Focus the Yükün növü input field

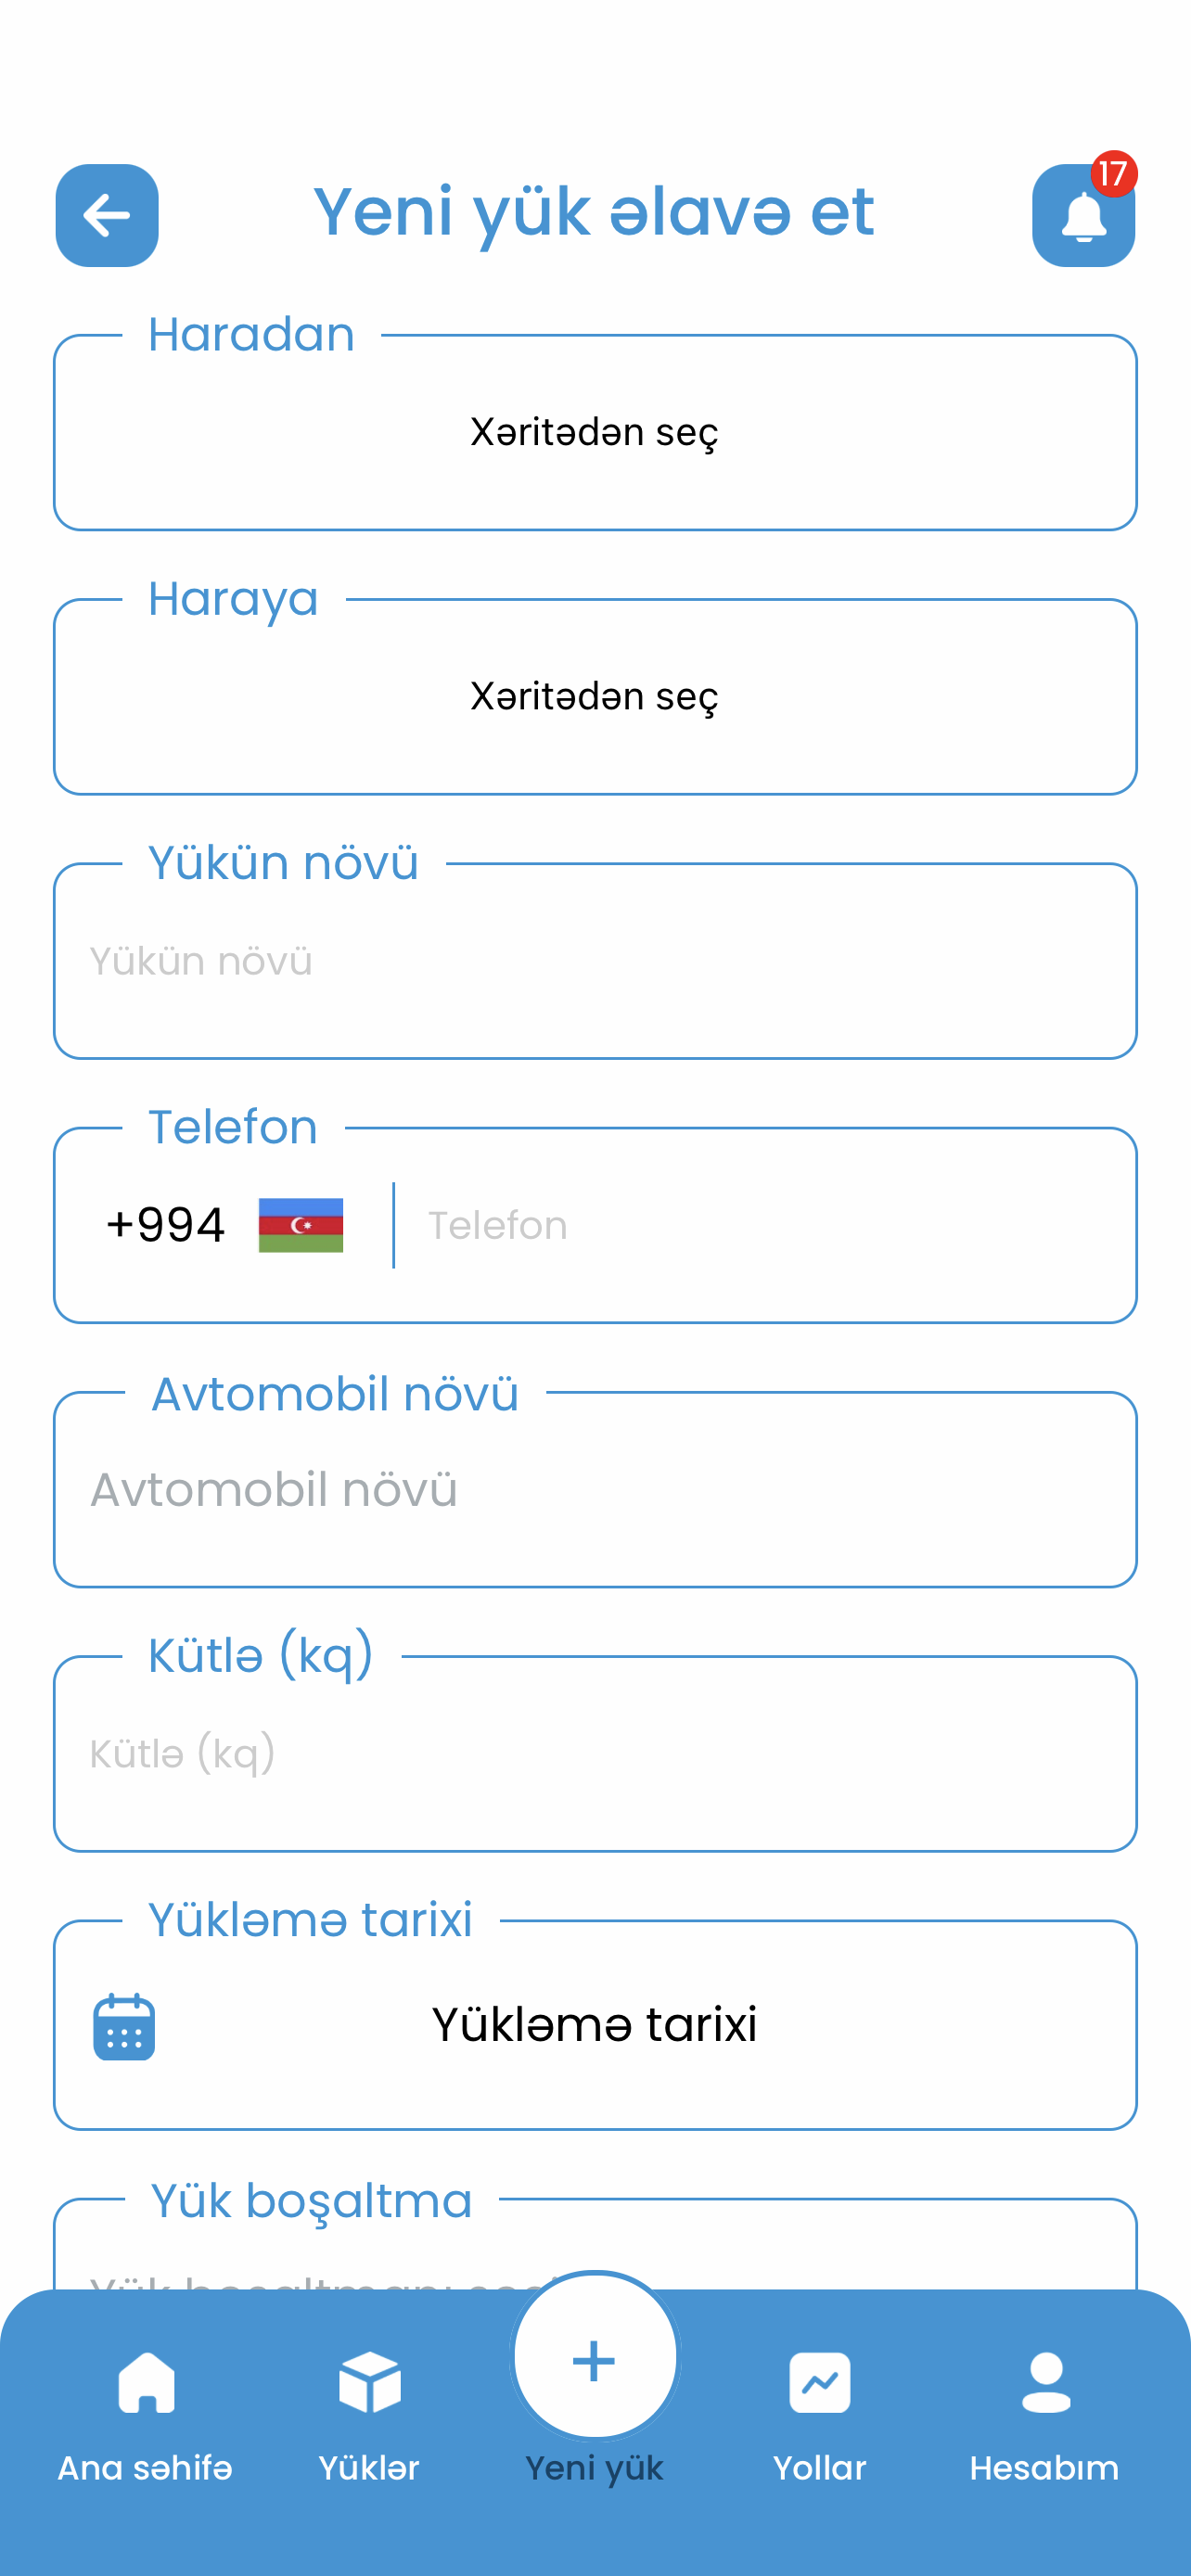click(595, 961)
